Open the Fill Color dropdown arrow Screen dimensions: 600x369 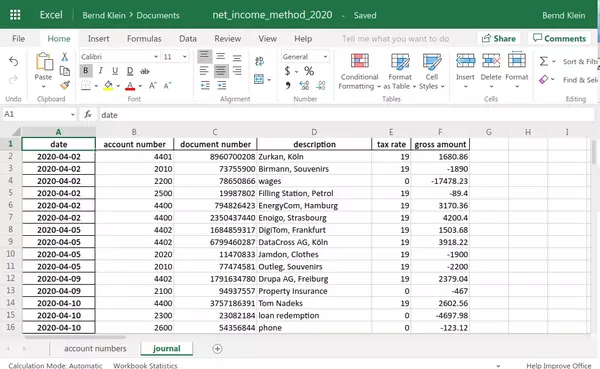pyautogui.click(x=118, y=86)
